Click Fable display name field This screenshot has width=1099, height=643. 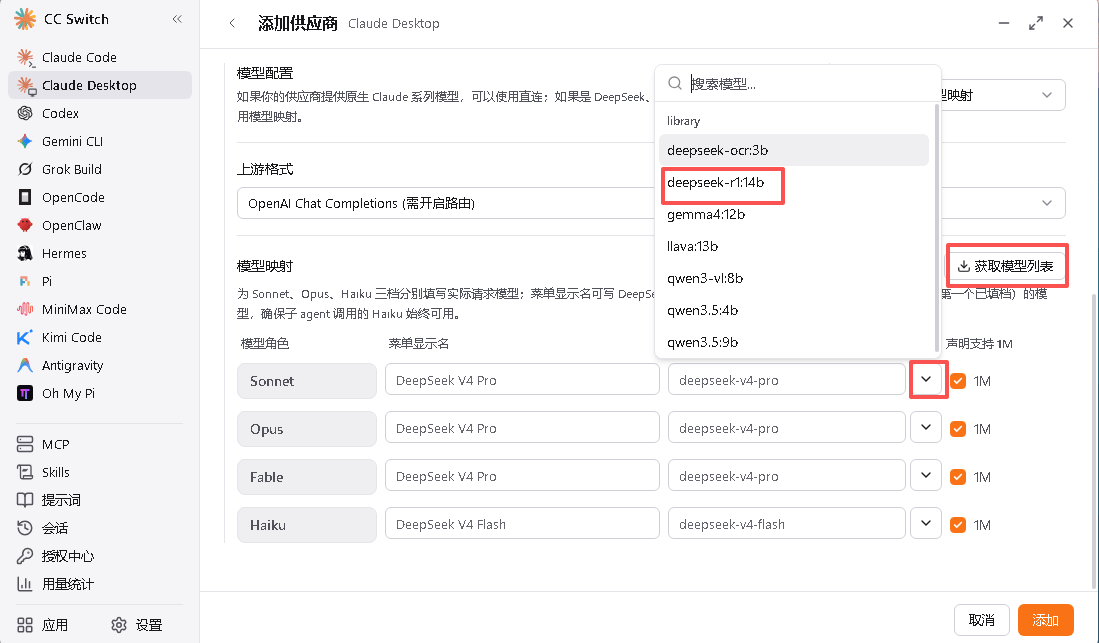click(522, 475)
